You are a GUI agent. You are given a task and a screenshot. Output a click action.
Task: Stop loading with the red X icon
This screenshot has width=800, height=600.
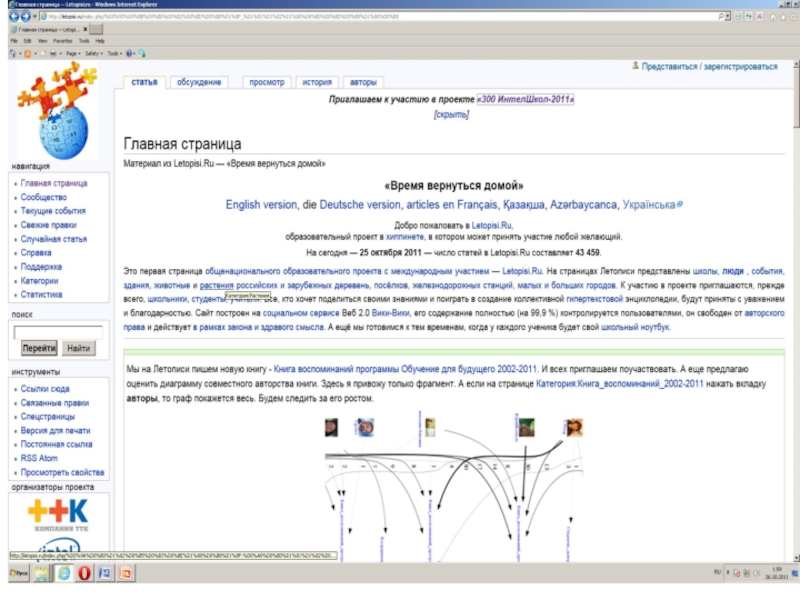point(759,16)
